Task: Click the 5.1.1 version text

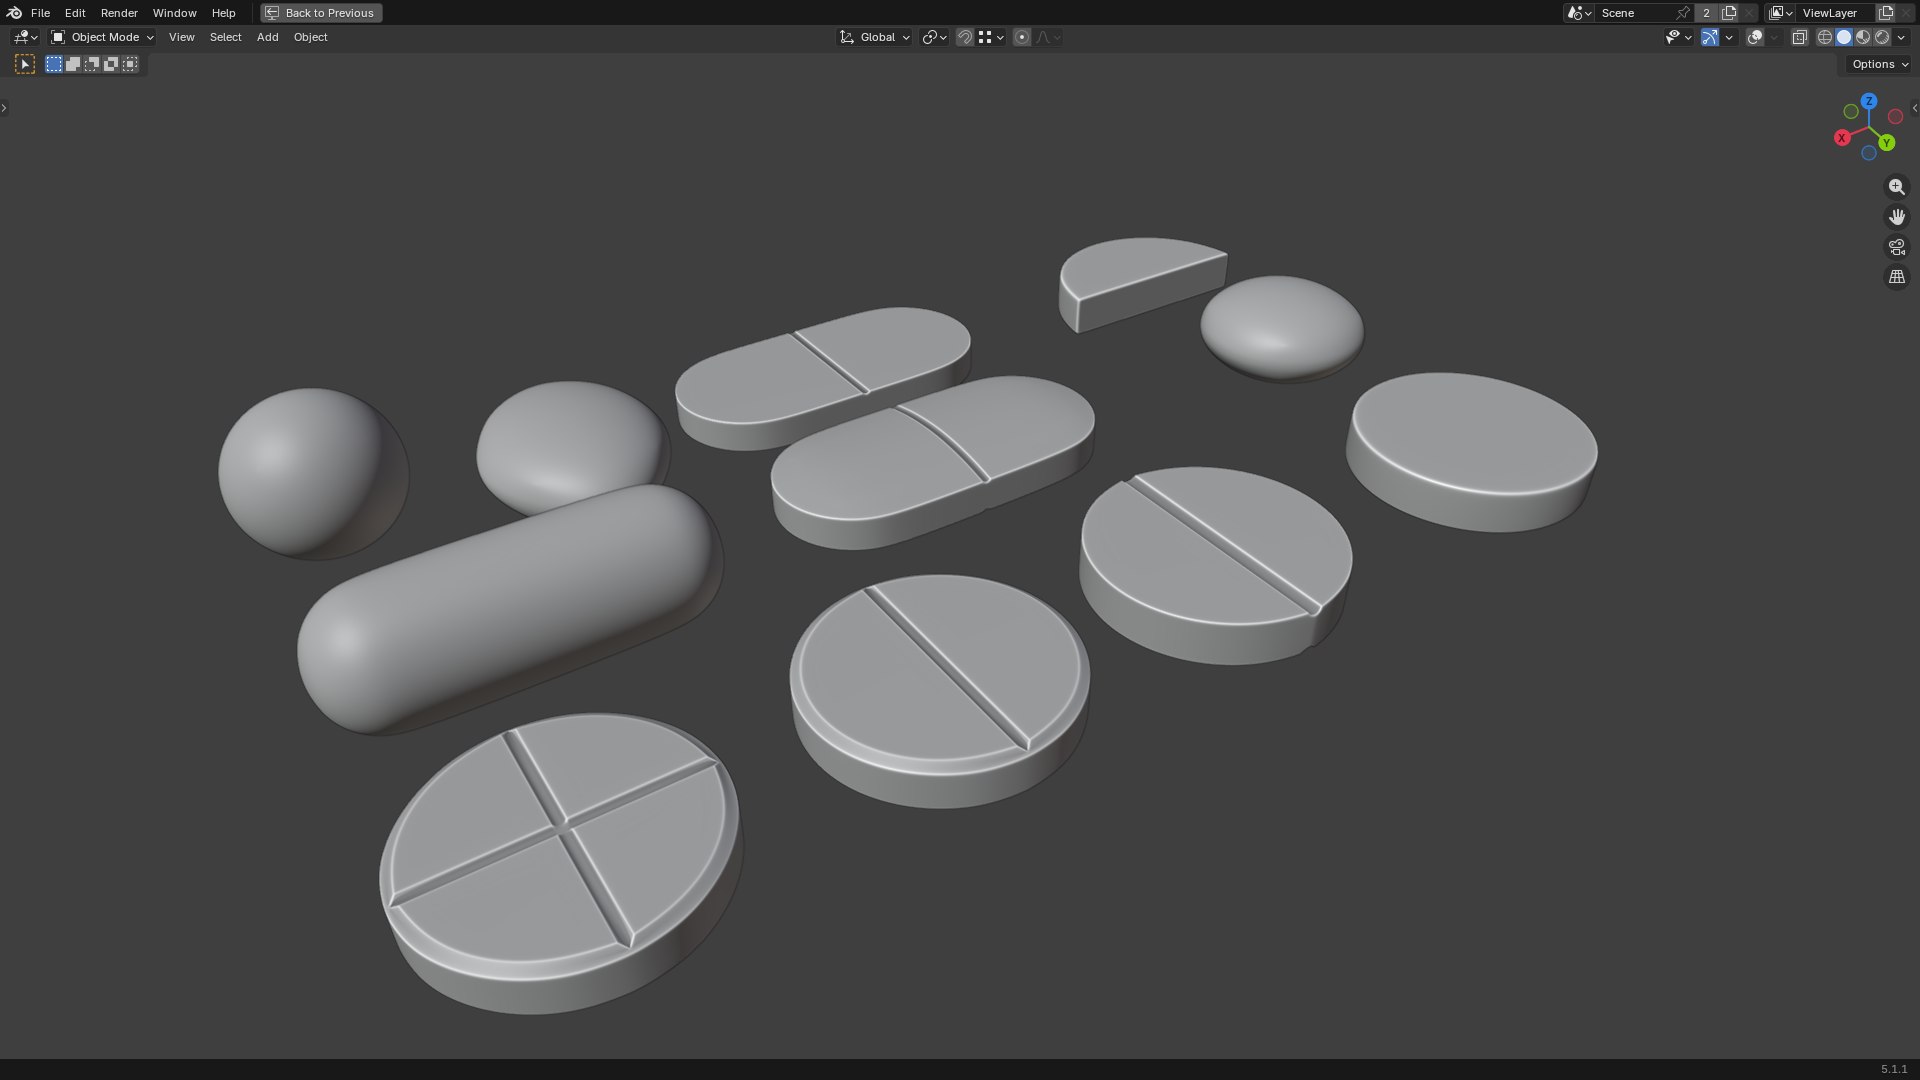Action: point(1894,1069)
